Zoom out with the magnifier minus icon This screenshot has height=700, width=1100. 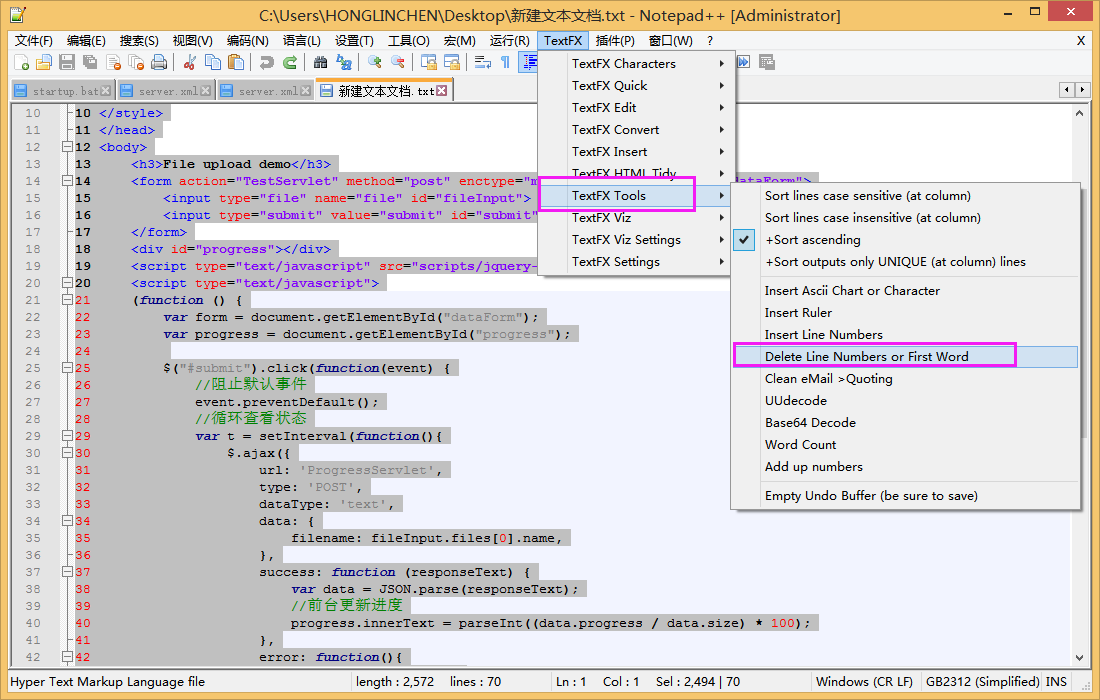pos(398,62)
